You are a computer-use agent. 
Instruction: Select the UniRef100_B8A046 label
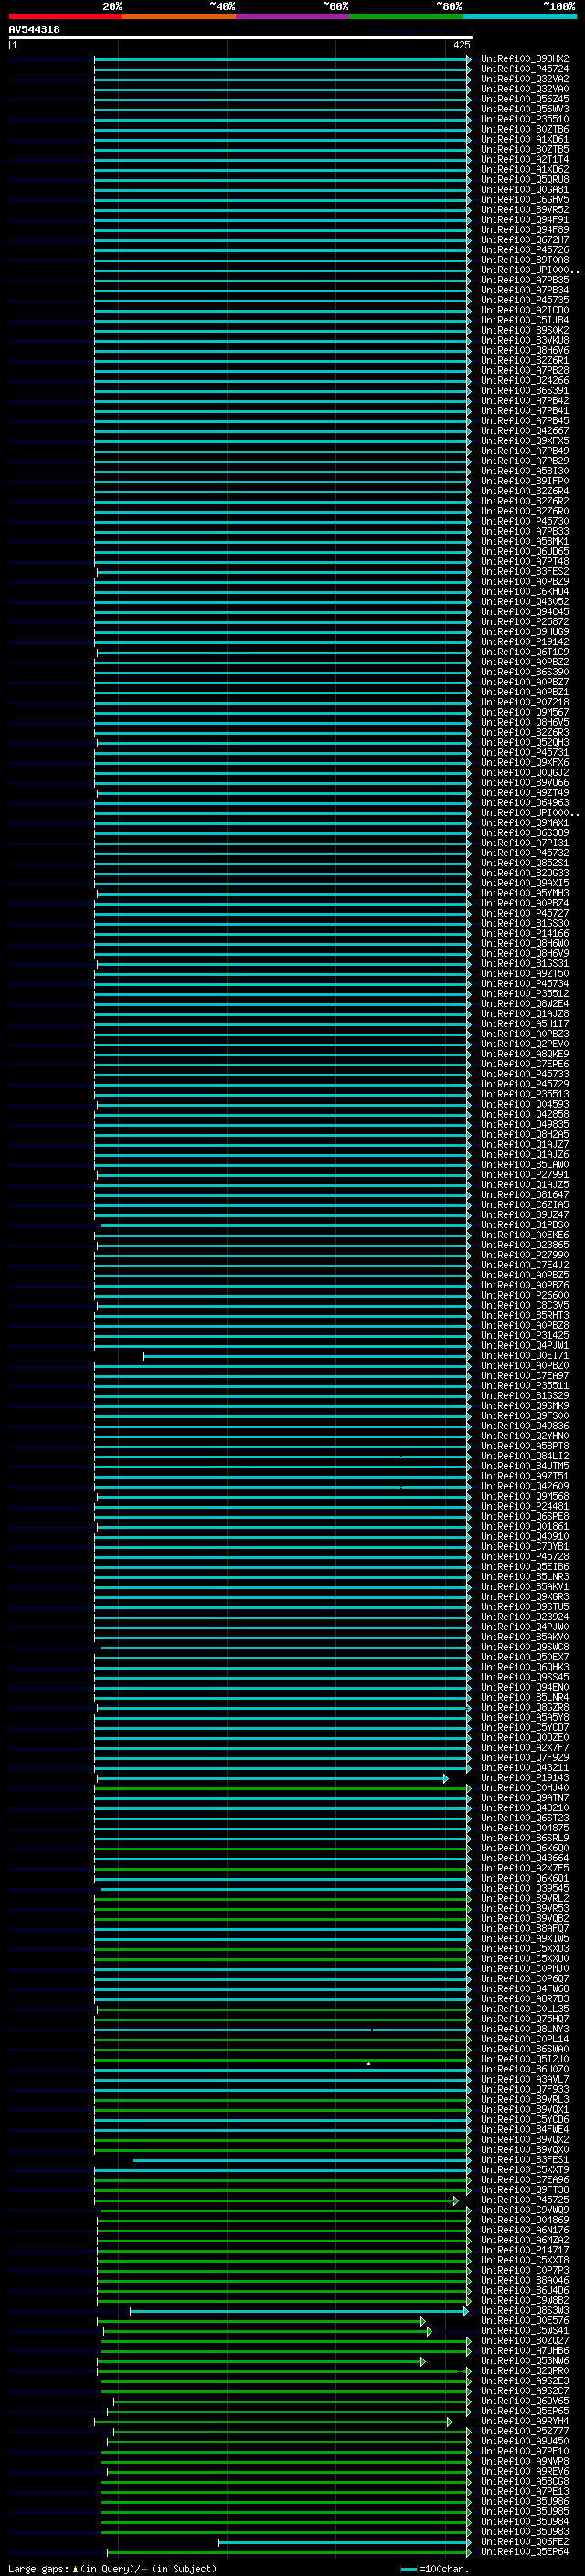[524, 2281]
